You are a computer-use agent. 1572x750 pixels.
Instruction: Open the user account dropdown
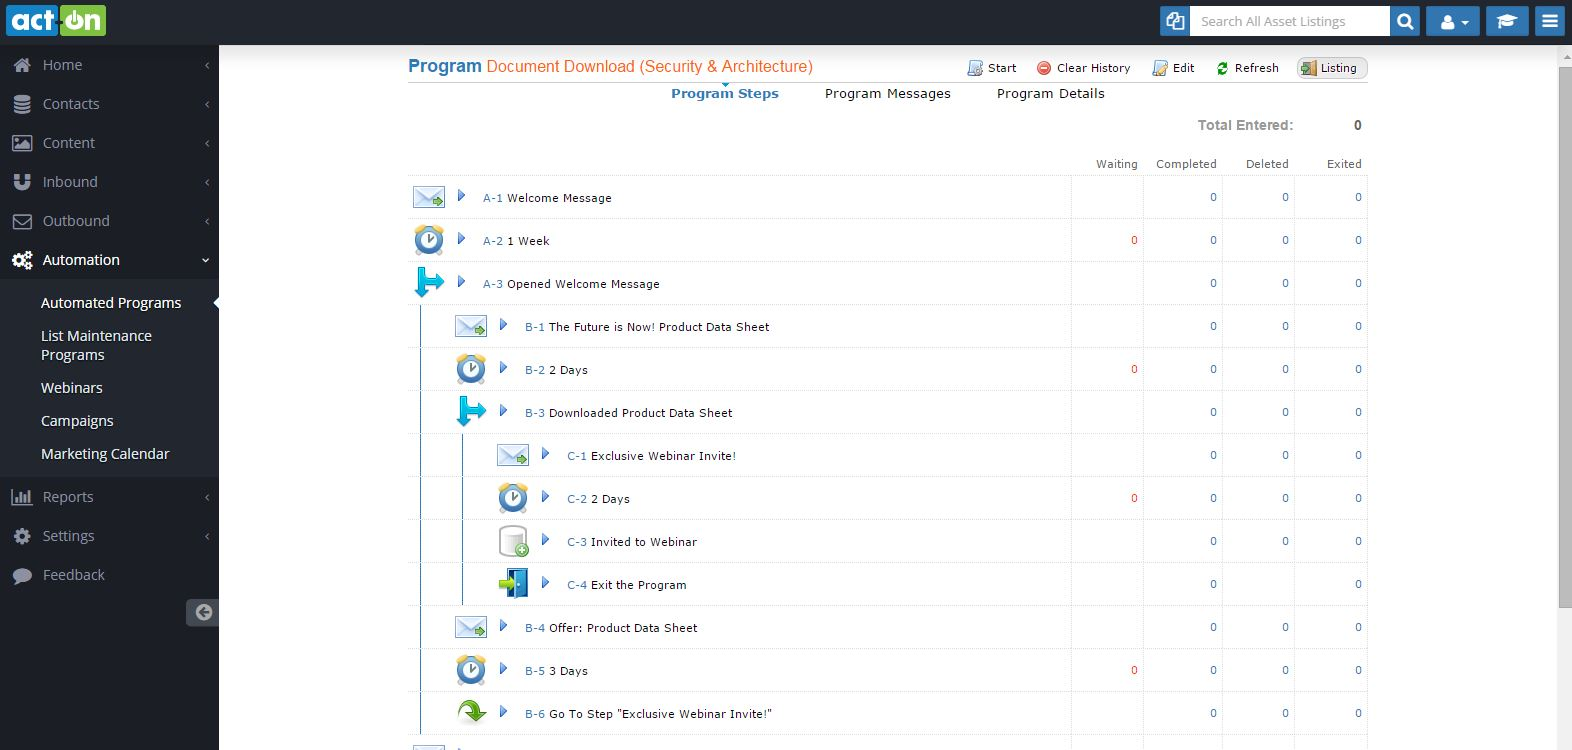coord(1454,21)
